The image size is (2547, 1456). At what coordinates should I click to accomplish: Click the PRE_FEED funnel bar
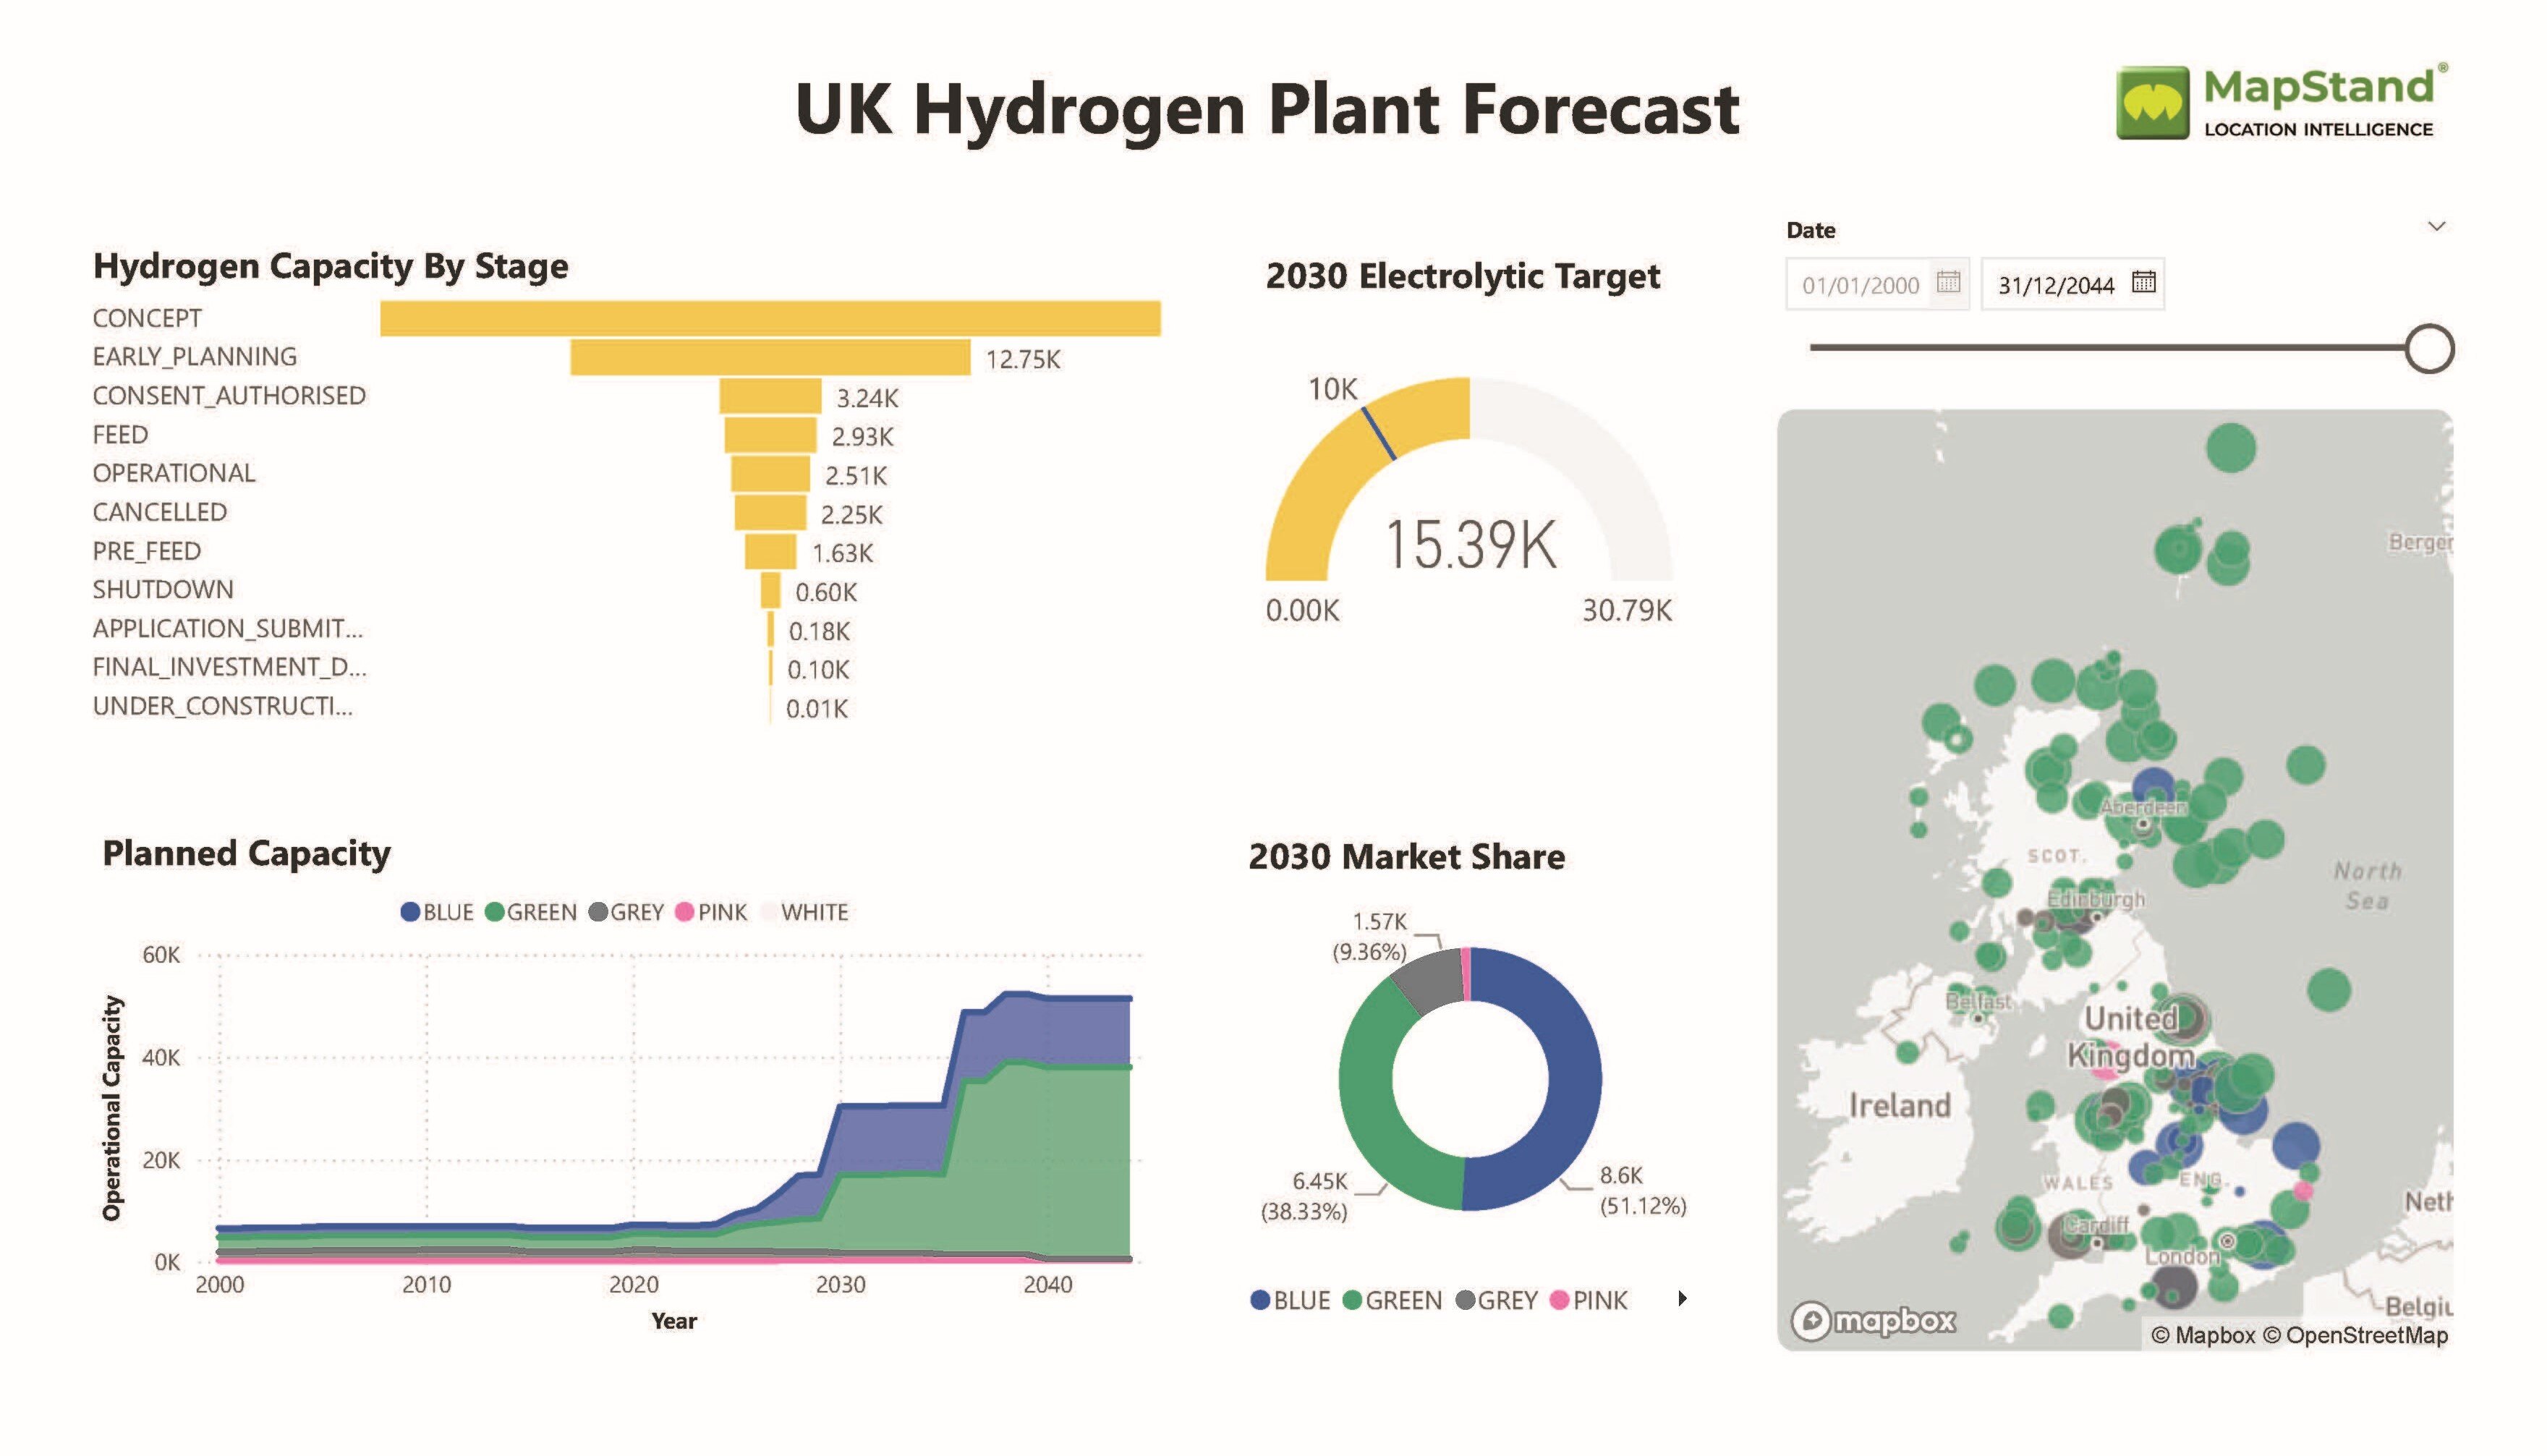tap(770, 551)
